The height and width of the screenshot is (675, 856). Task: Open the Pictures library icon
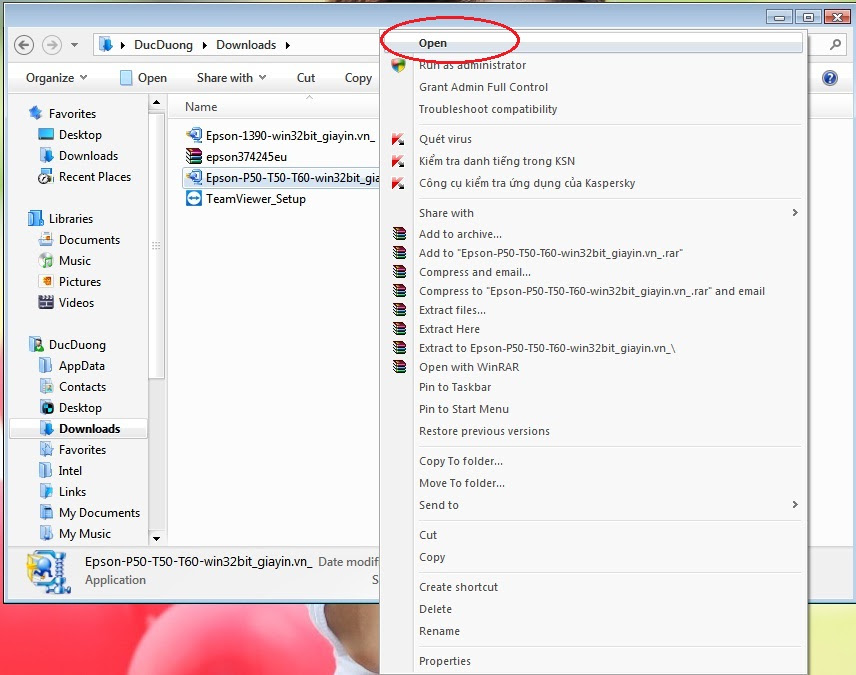click(46, 281)
